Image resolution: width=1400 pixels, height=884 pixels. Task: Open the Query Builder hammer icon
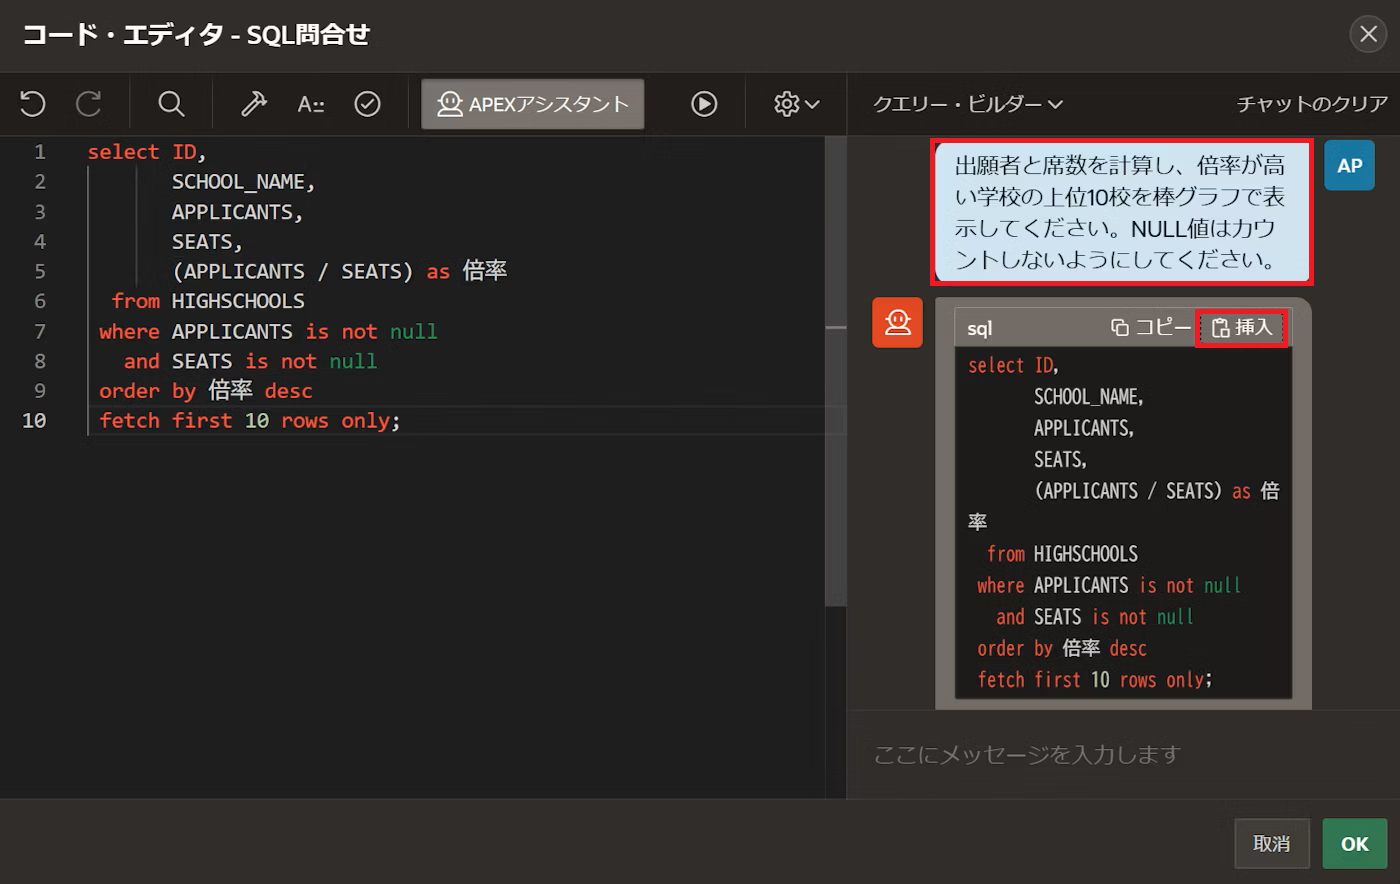pyautogui.click(x=254, y=104)
